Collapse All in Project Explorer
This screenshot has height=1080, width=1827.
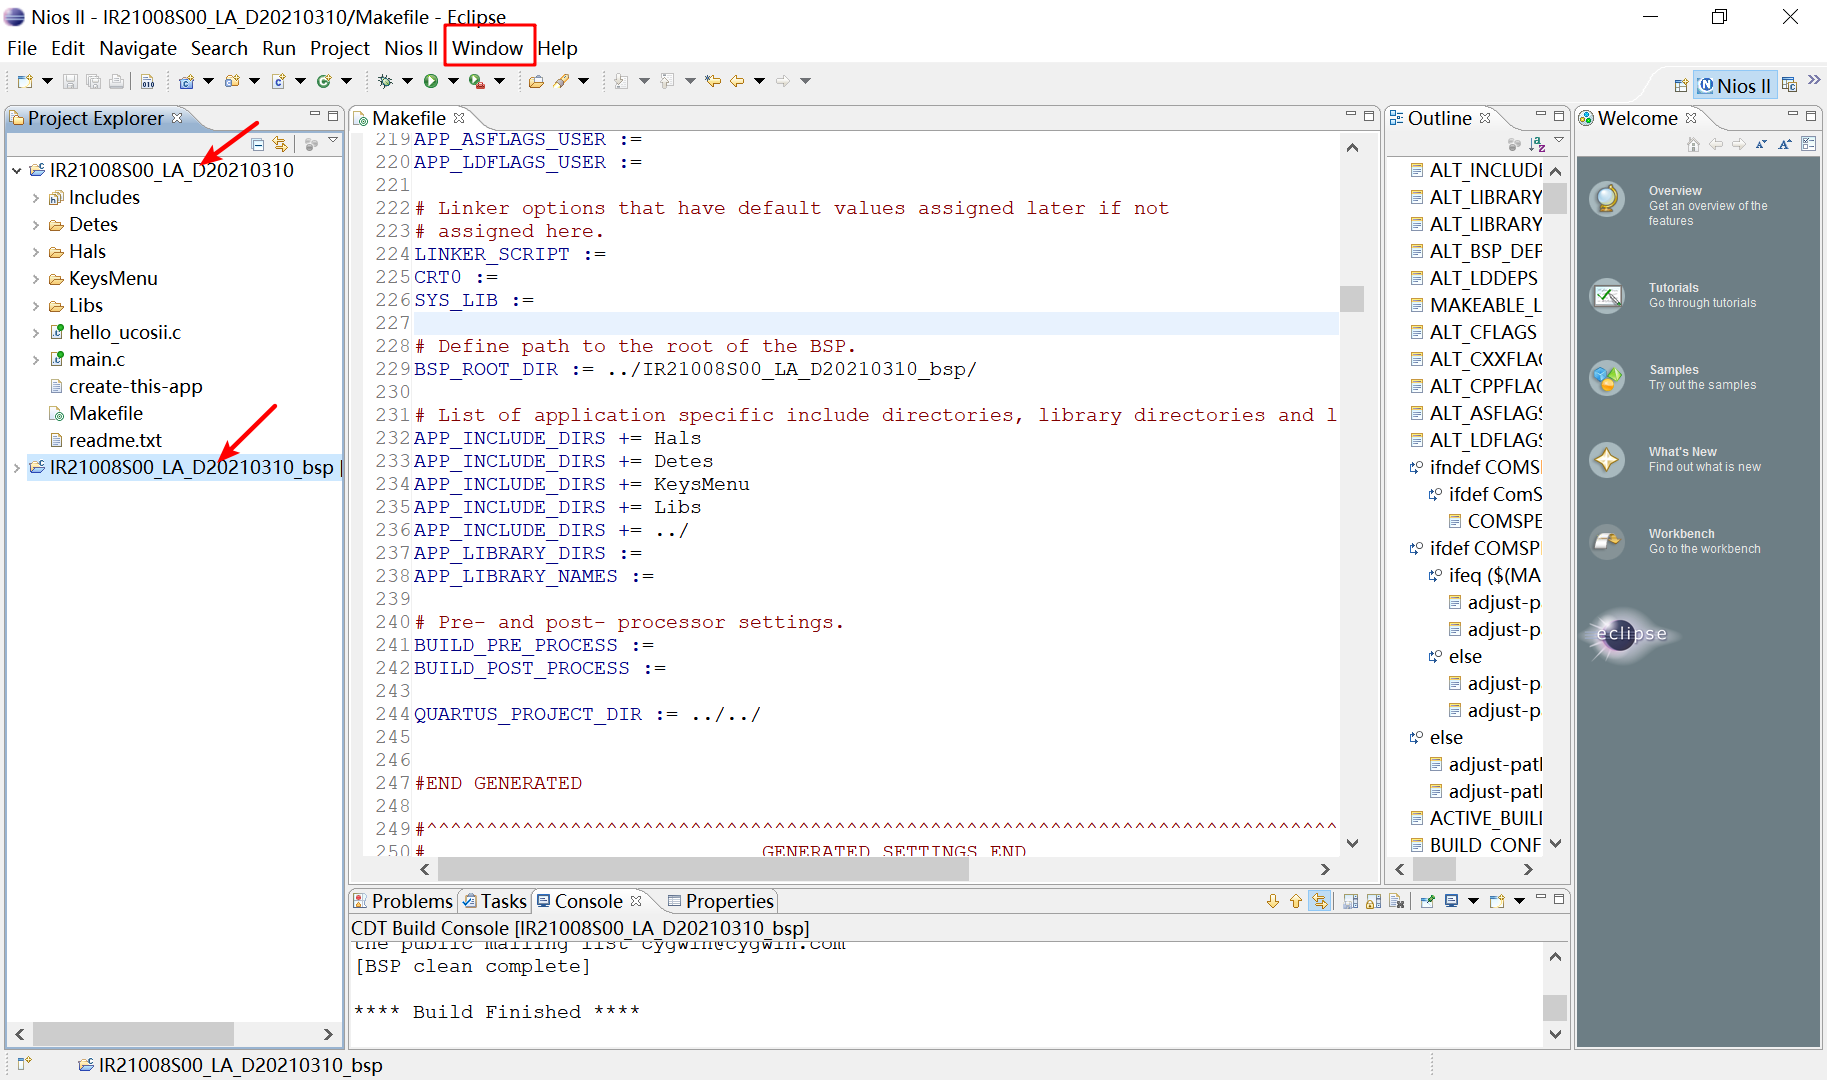[x=257, y=144]
